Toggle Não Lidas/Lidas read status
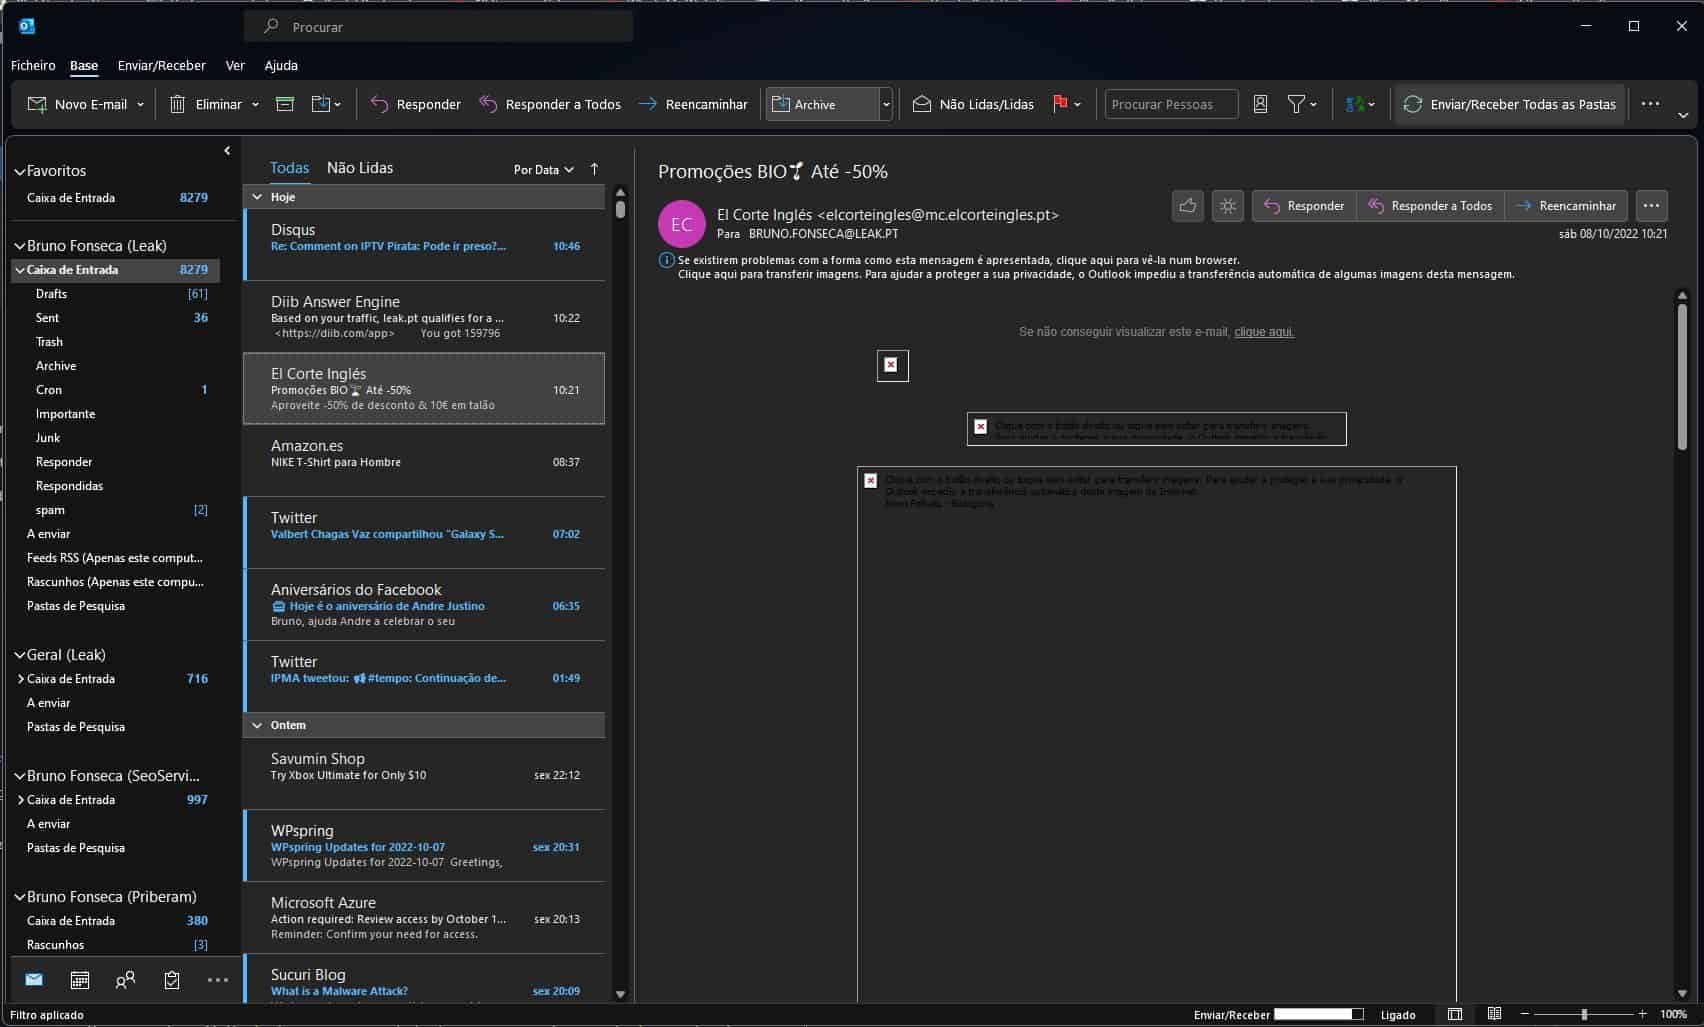 [x=973, y=104]
